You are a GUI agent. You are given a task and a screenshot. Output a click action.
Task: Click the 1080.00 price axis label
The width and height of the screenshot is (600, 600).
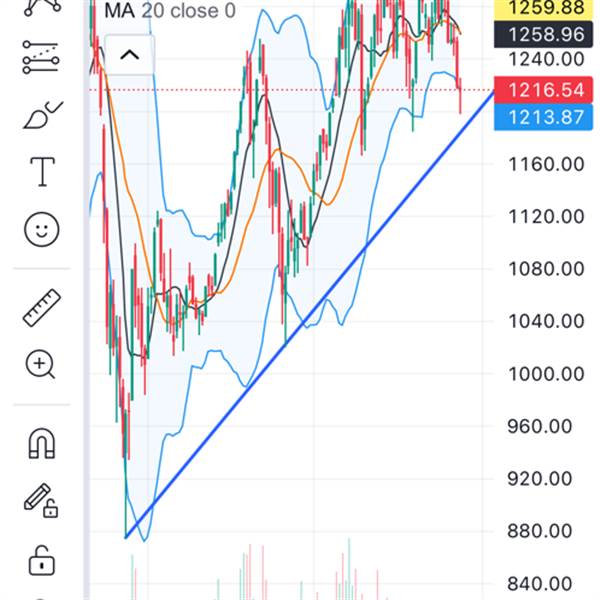point(546,269)
